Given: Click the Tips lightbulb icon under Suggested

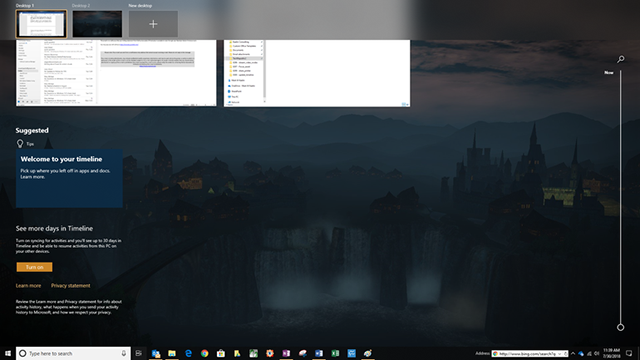Looking at the screenshot, I should click(20, 144).
